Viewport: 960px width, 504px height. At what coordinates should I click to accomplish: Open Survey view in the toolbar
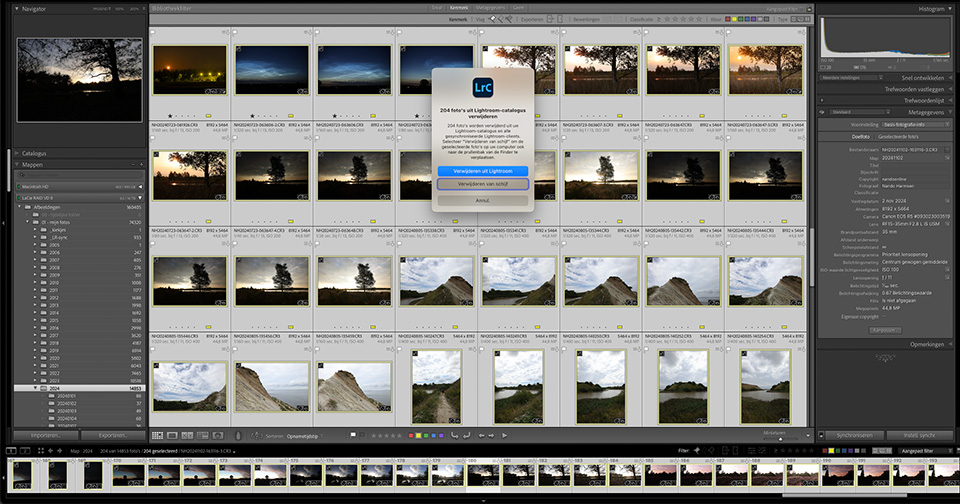pyautogui.click(x=202, y=435)
